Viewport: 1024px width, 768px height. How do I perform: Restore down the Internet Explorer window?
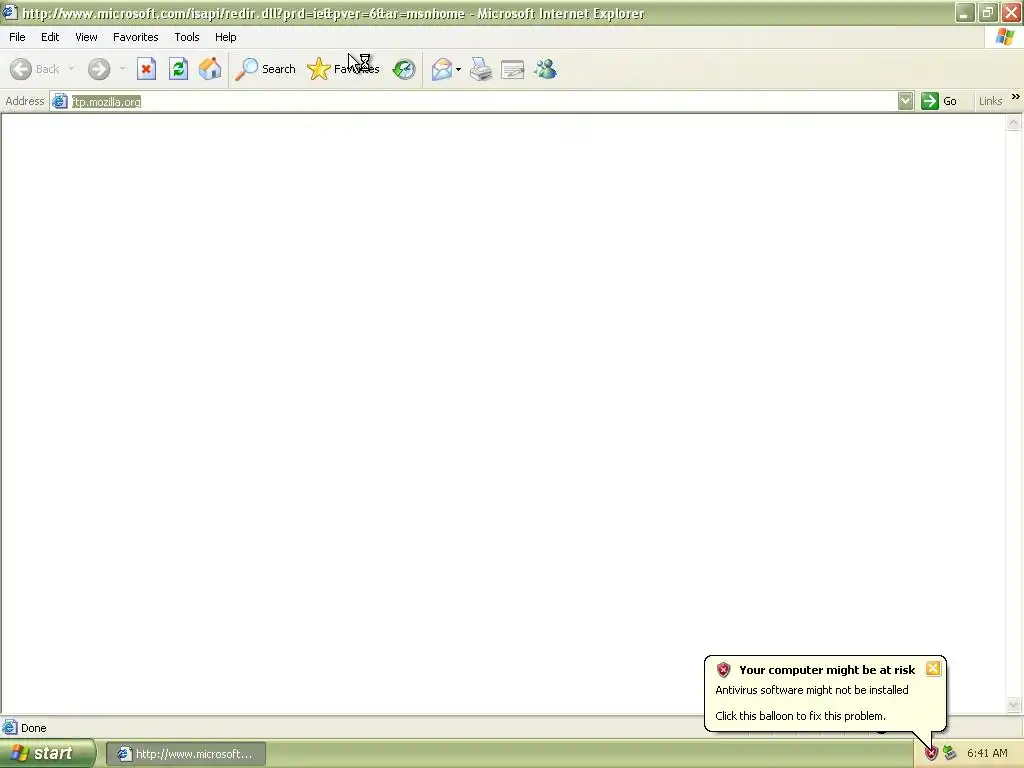pos(988,12)
